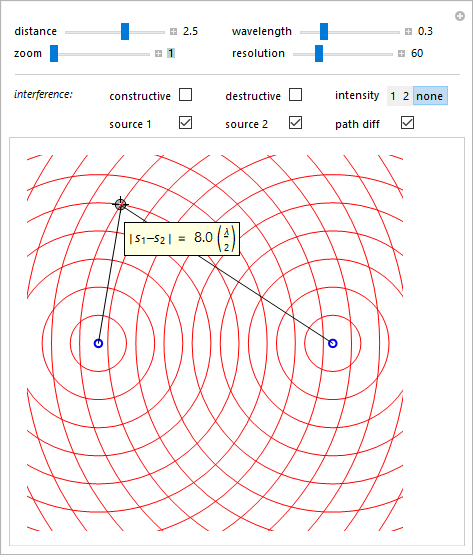Open the panel options plus icon top-right

coord(460,16)
